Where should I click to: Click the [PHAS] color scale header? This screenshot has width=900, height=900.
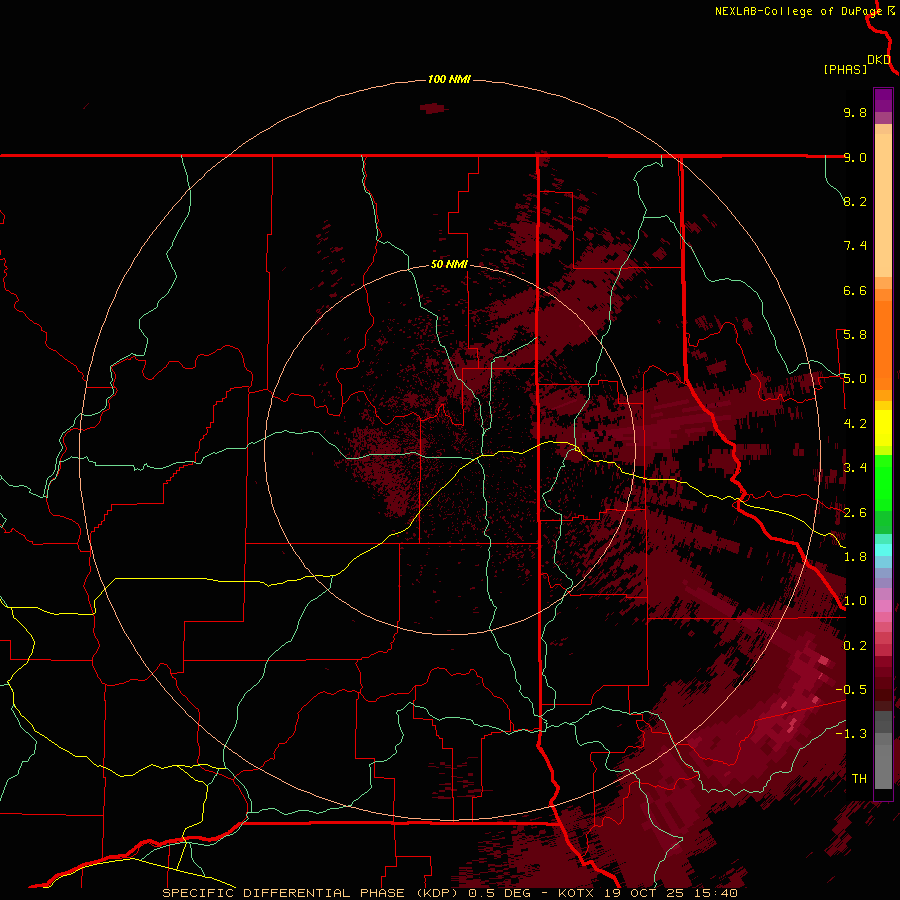[845, 69]
